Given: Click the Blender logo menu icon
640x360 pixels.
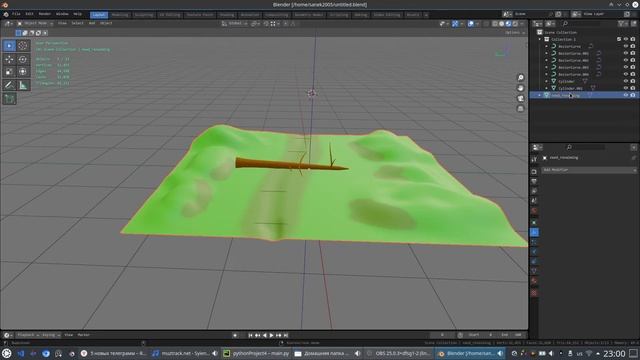Looking at the screenshot, I should click(x=6, y=14).
